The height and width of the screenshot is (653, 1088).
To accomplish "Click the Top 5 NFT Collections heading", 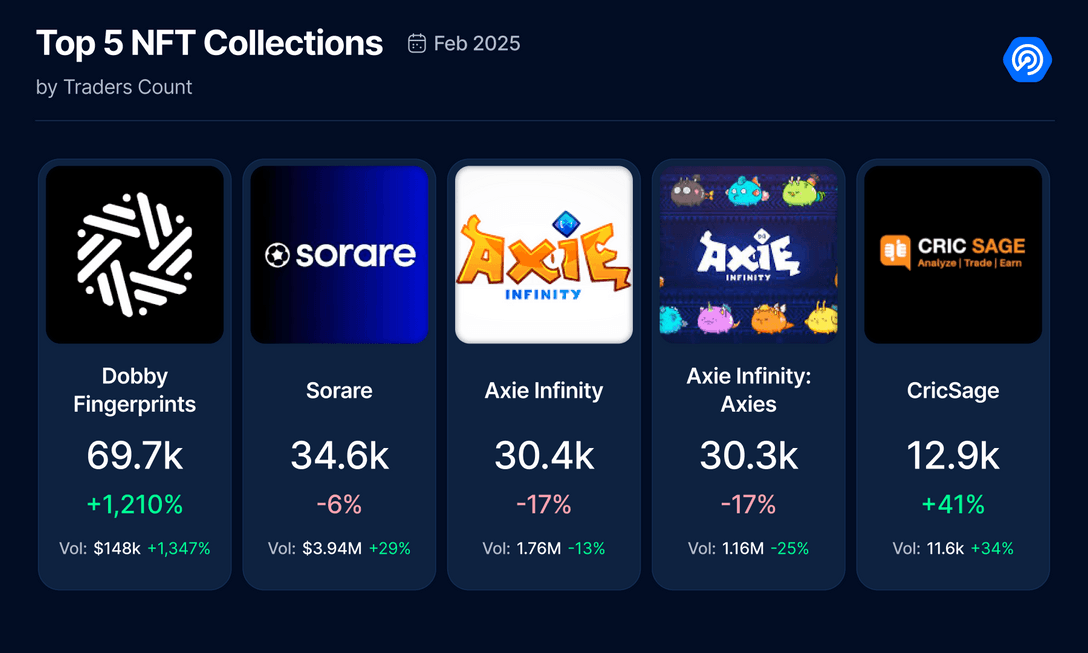I will click(x=209, y=43).
